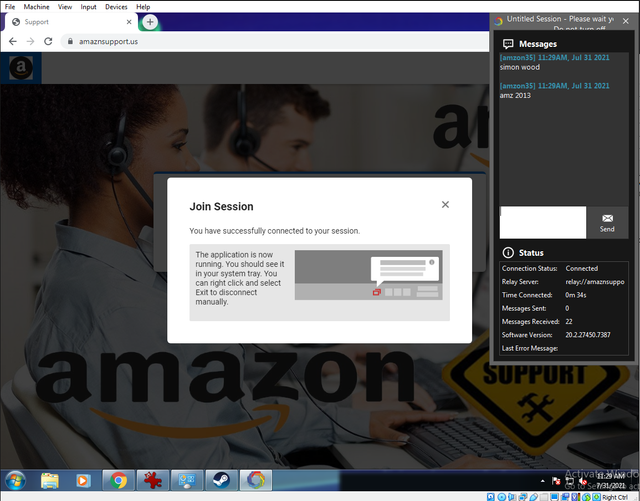The image size is (640, 501).
Task: Click the amaznsupport.us address bar
Action: (x=274, y=41)
